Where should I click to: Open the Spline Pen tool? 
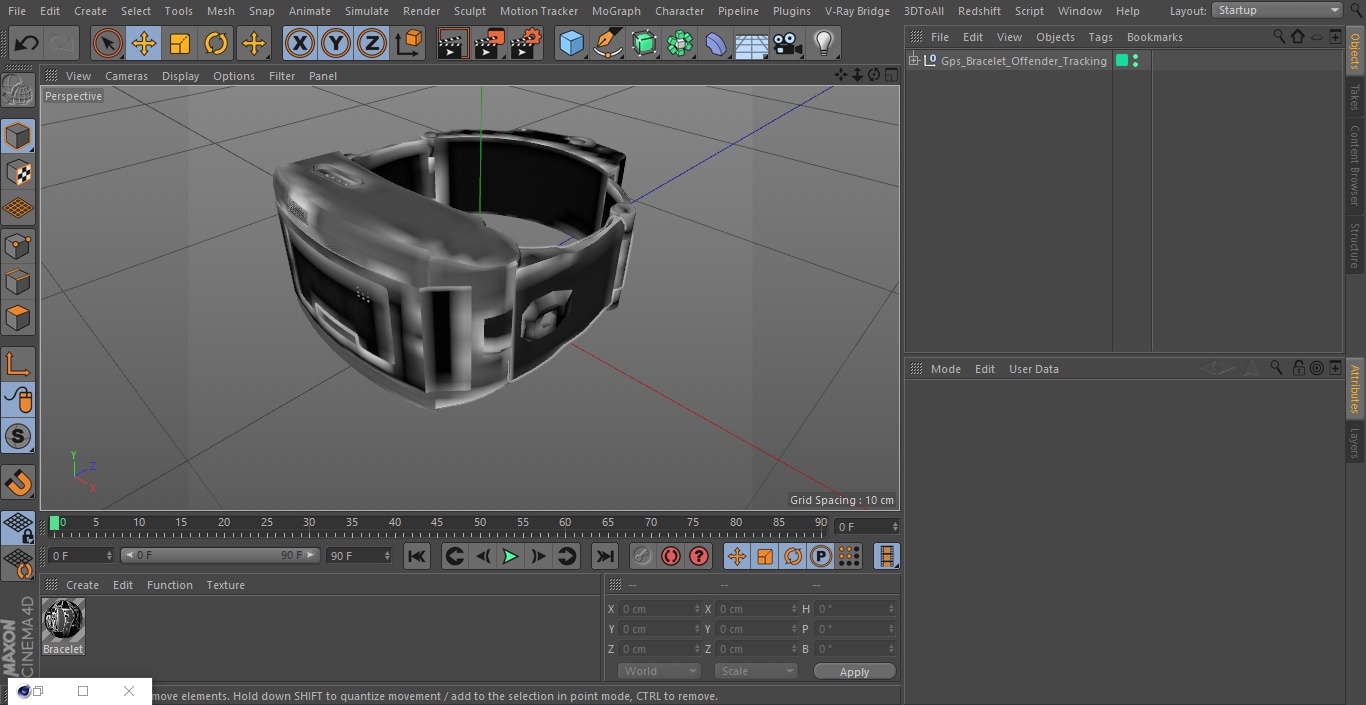[x=607, y=43]
